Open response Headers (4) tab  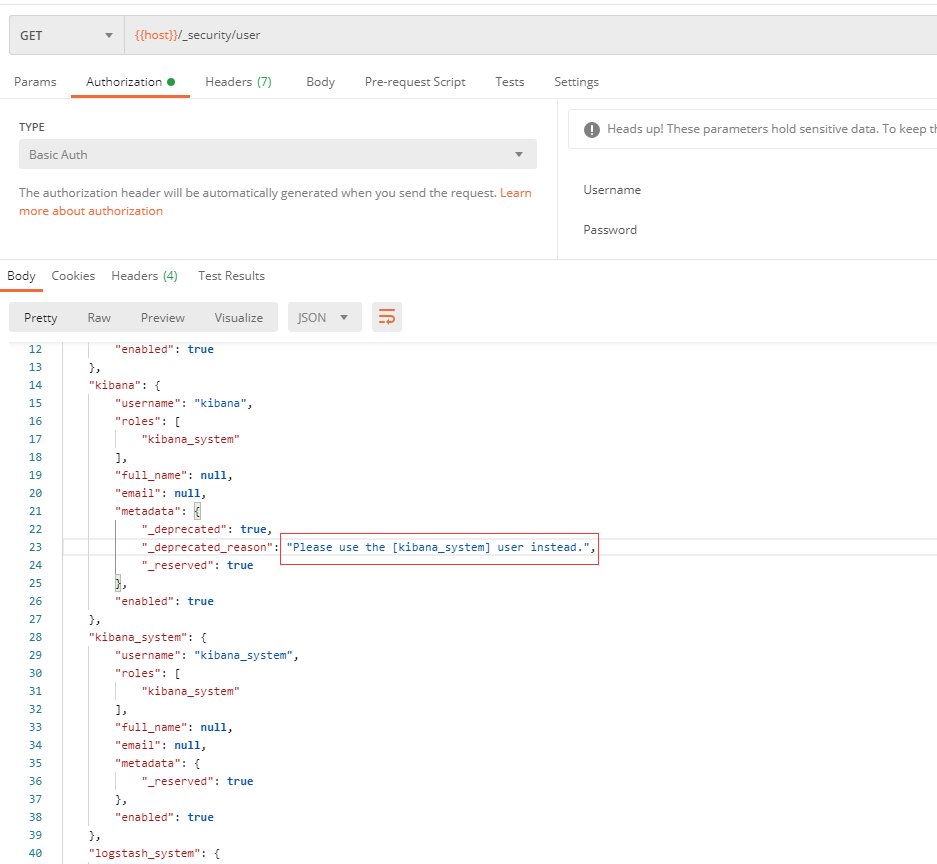145,276
